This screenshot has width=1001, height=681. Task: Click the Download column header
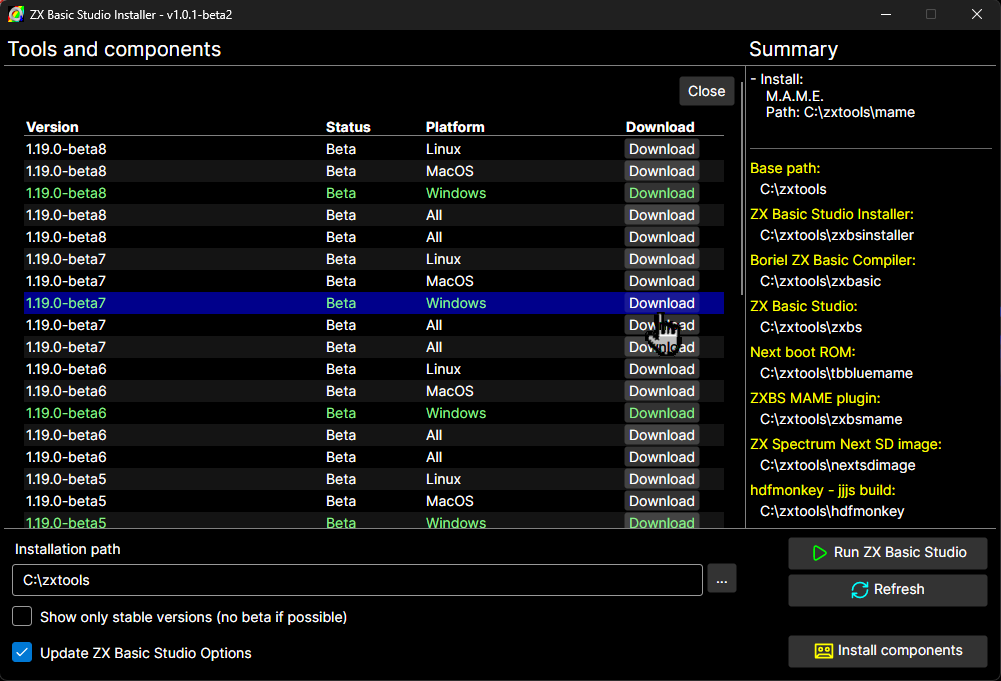(660, 127)
